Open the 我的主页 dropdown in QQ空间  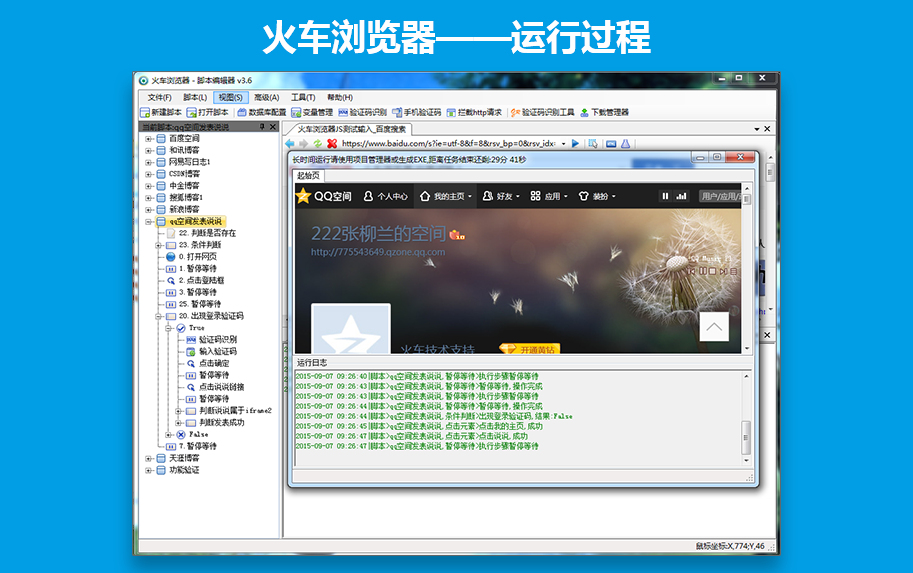(x=446, y=197)
